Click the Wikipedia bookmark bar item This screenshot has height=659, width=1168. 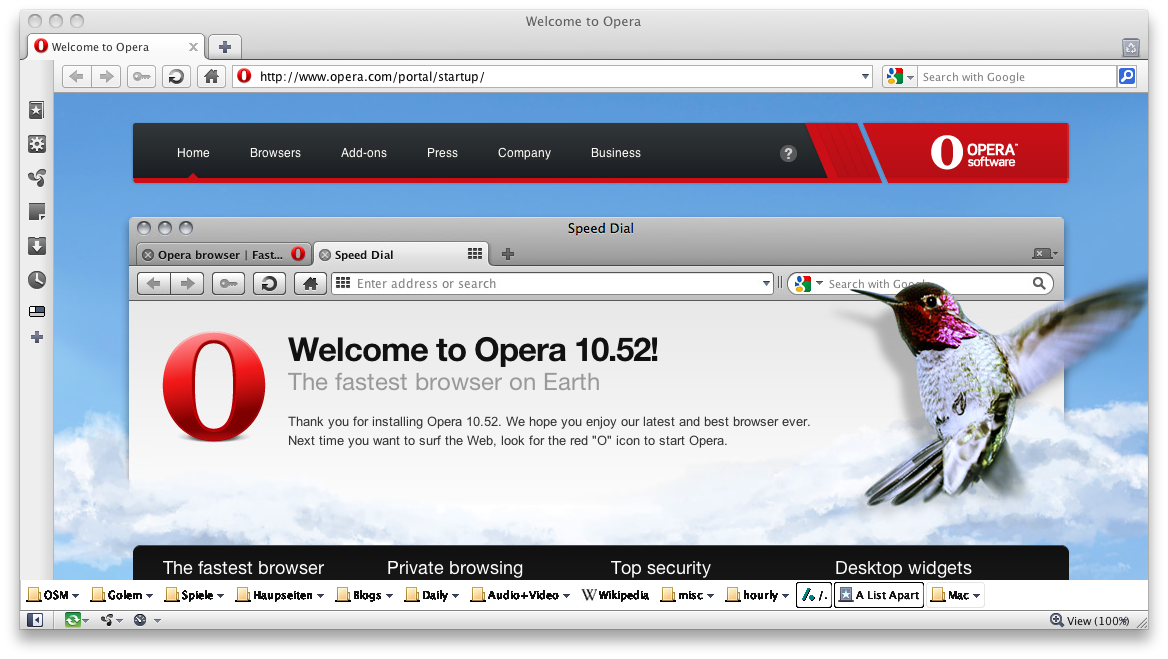pyautogui.click(x=615, y=594)
